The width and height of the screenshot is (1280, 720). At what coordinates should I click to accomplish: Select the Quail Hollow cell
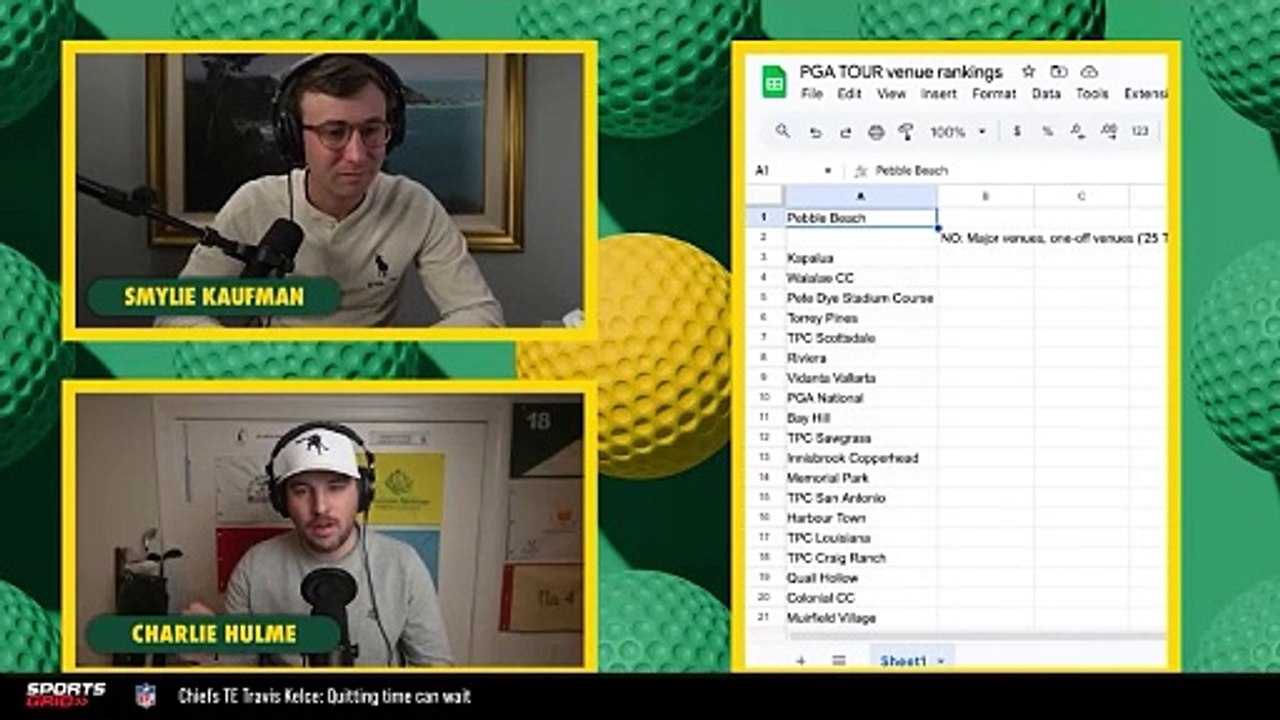861,578
